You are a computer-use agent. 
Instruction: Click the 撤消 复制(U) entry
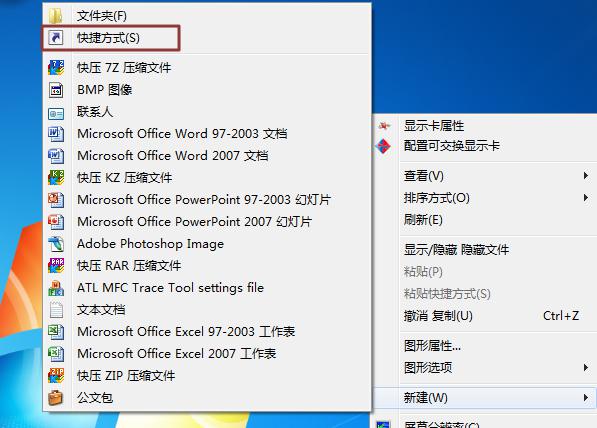click(x=485, y=316)
